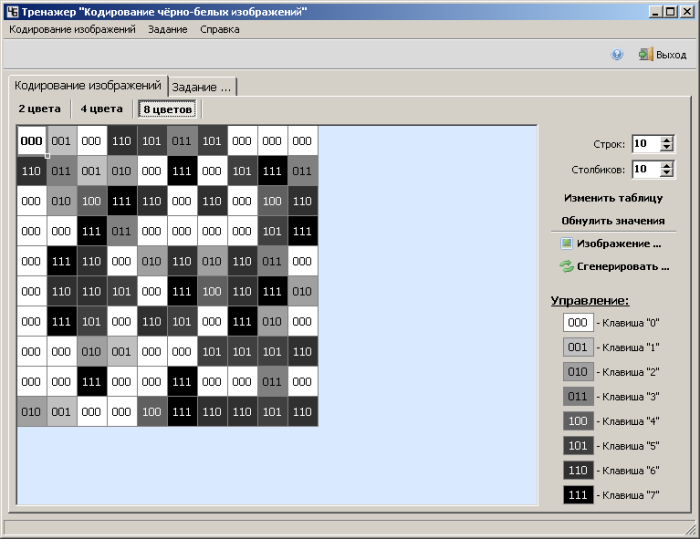Click the icon beside Изображение ...
Viewport: 700px width, 539px height.
pos(566,243)
